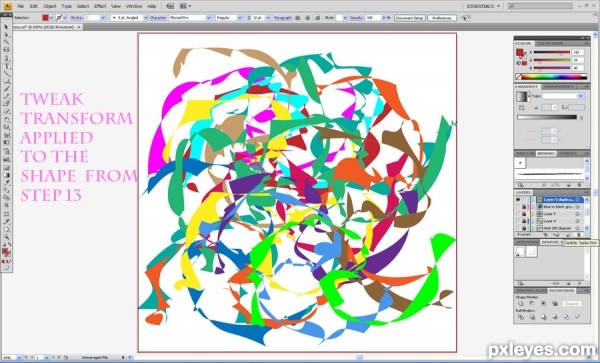Click the Delete Selection trash icon in Layers
Screen dimensions: 600x363
tap(578, 234)
